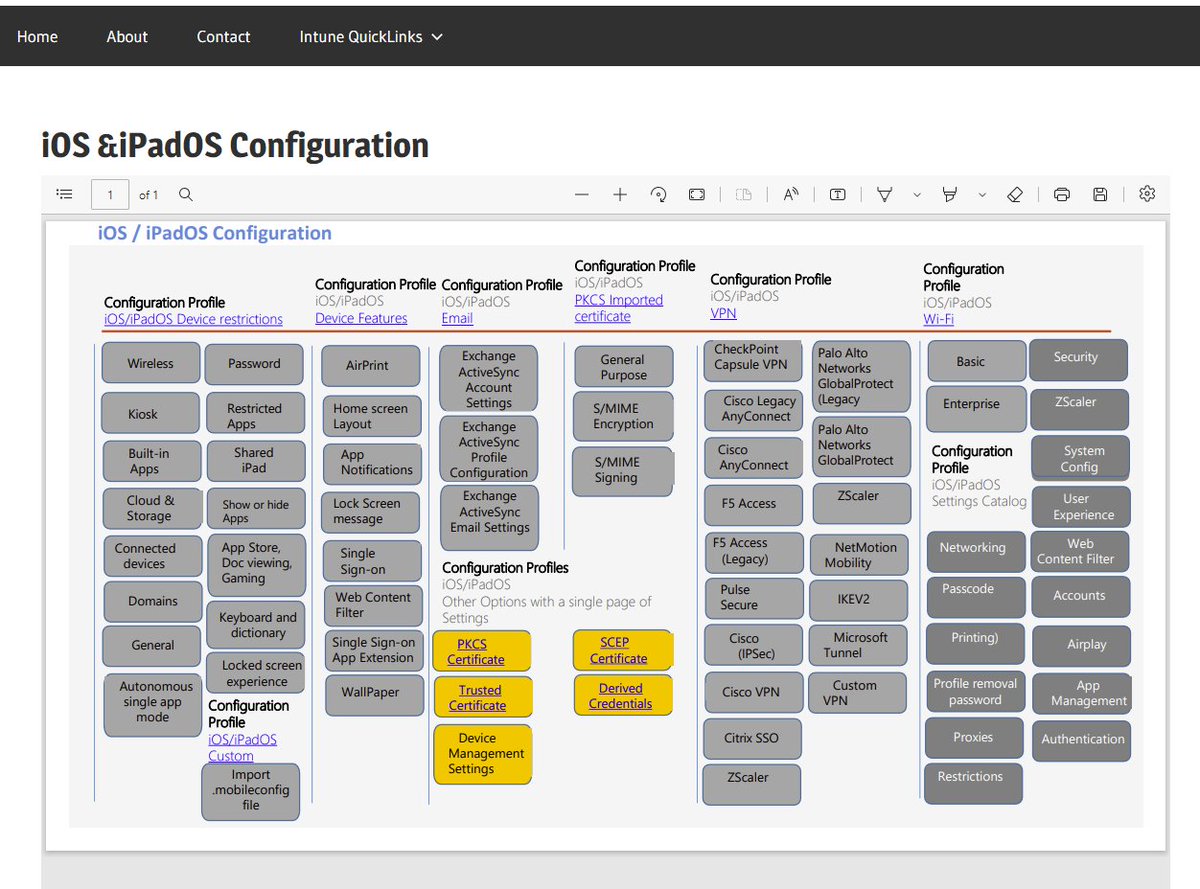Image resolution: width=1200 pixels, height=889 pixels.
Task: Click the Derived Credentials yellow box
Action: coord(623,695)
